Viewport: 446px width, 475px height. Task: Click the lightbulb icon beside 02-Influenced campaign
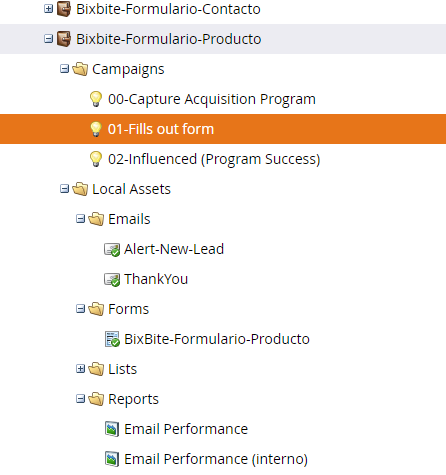(x=96, y=159)
